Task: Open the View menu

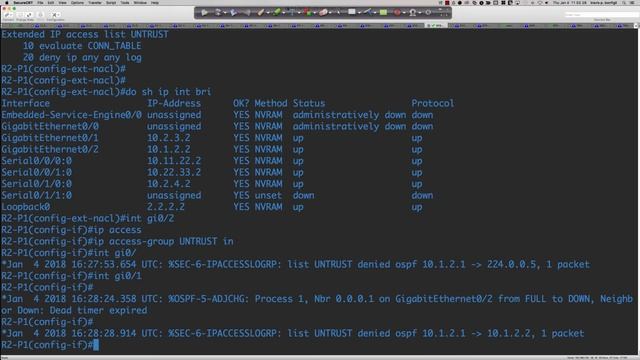Action: click(x=62, y=3)
